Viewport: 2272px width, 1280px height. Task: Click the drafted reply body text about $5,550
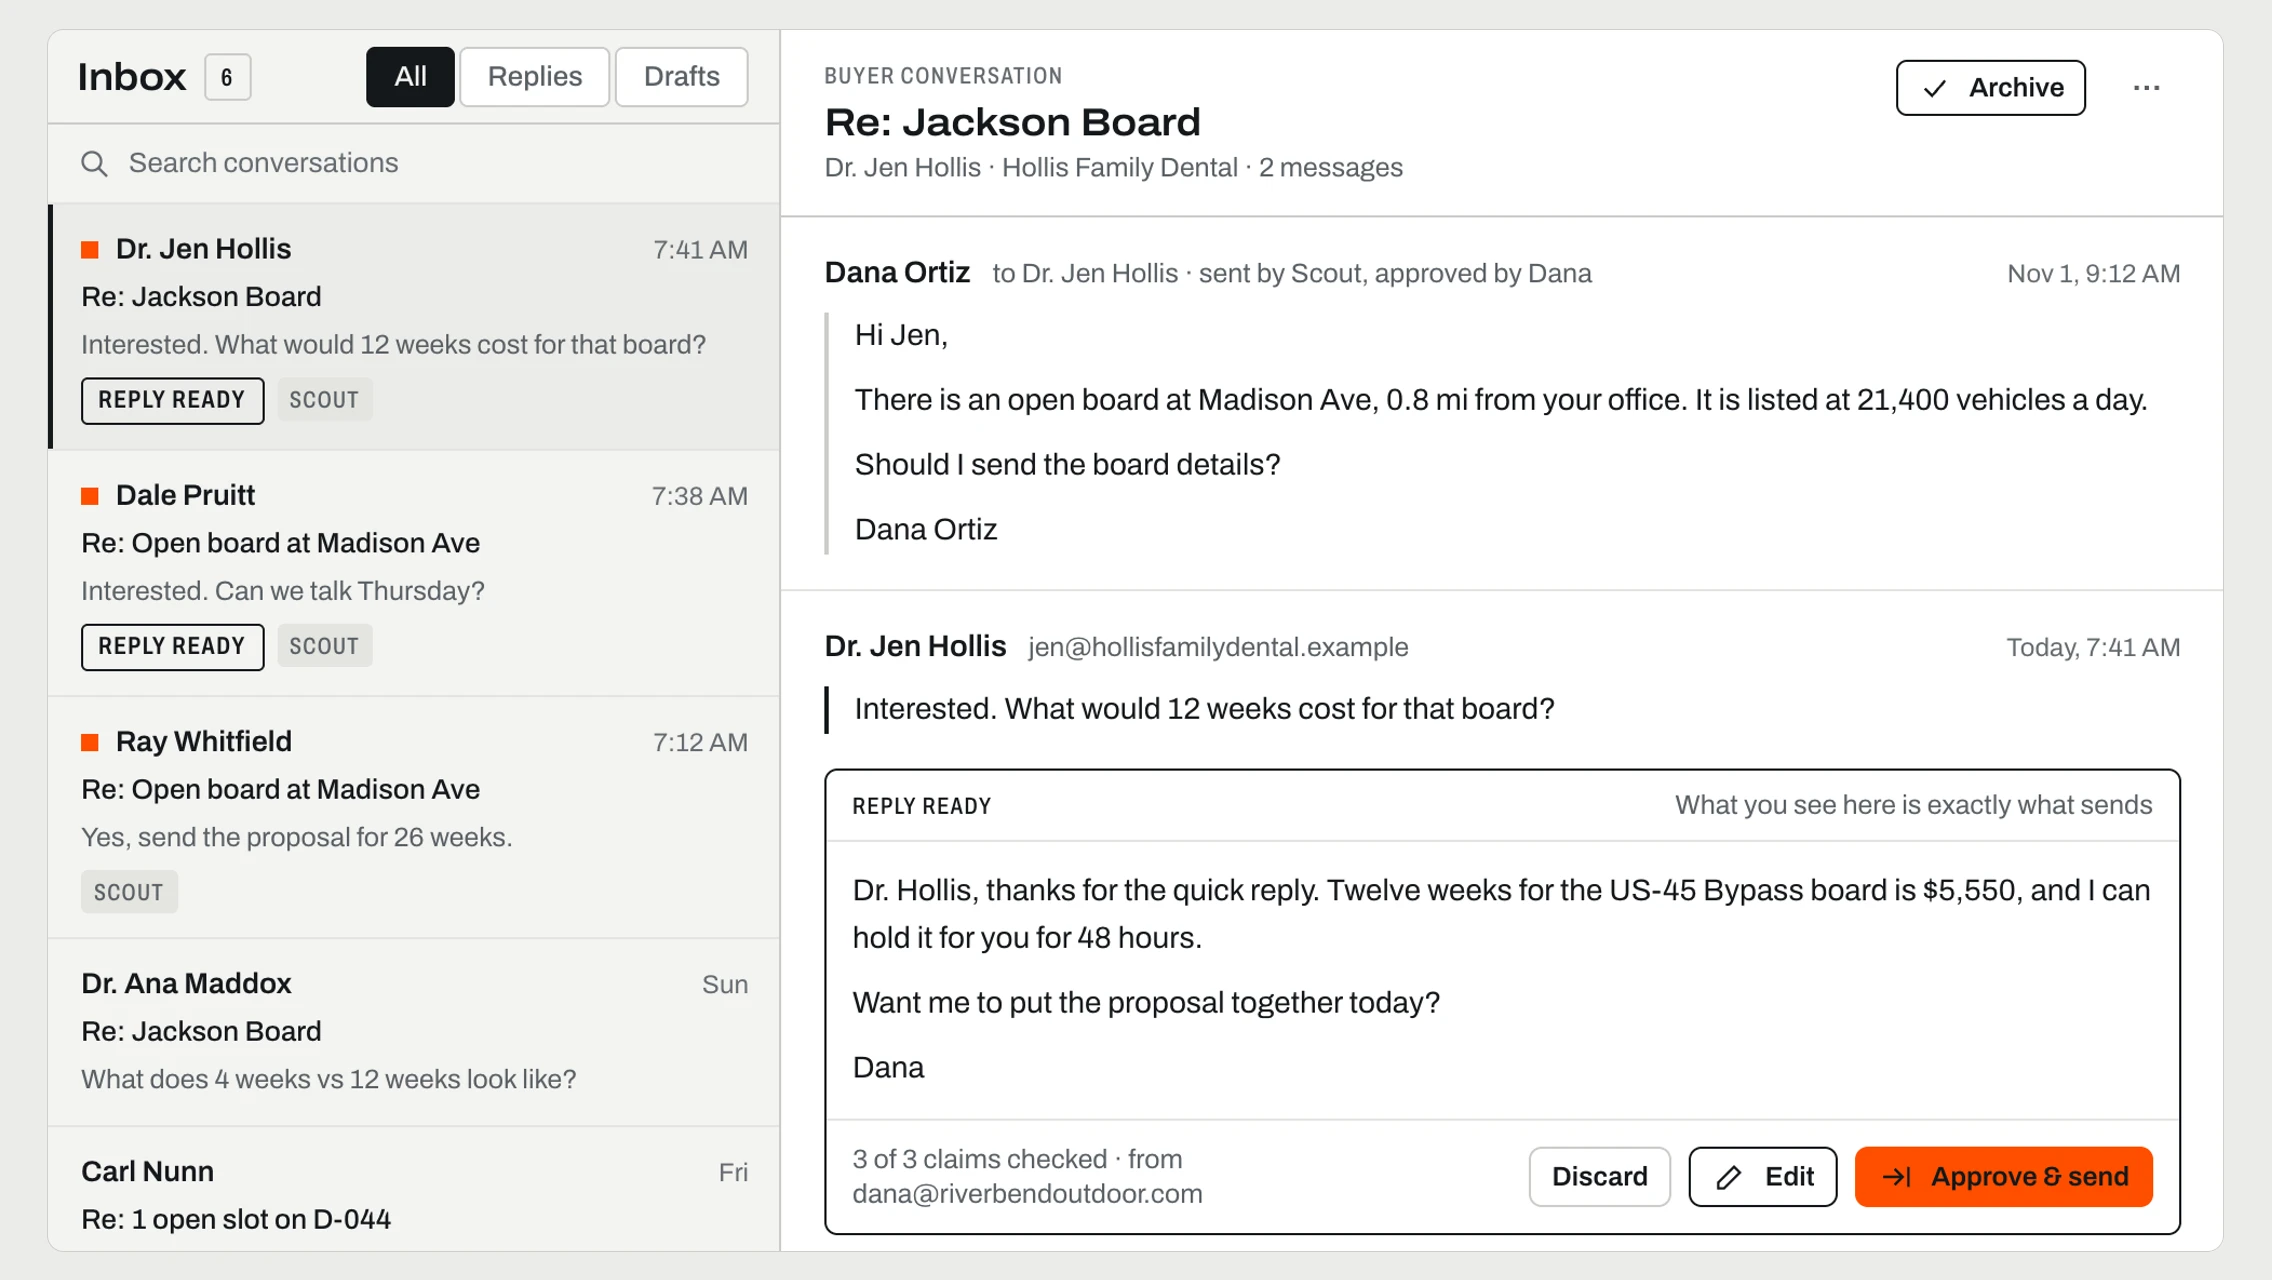[1501, 914]
